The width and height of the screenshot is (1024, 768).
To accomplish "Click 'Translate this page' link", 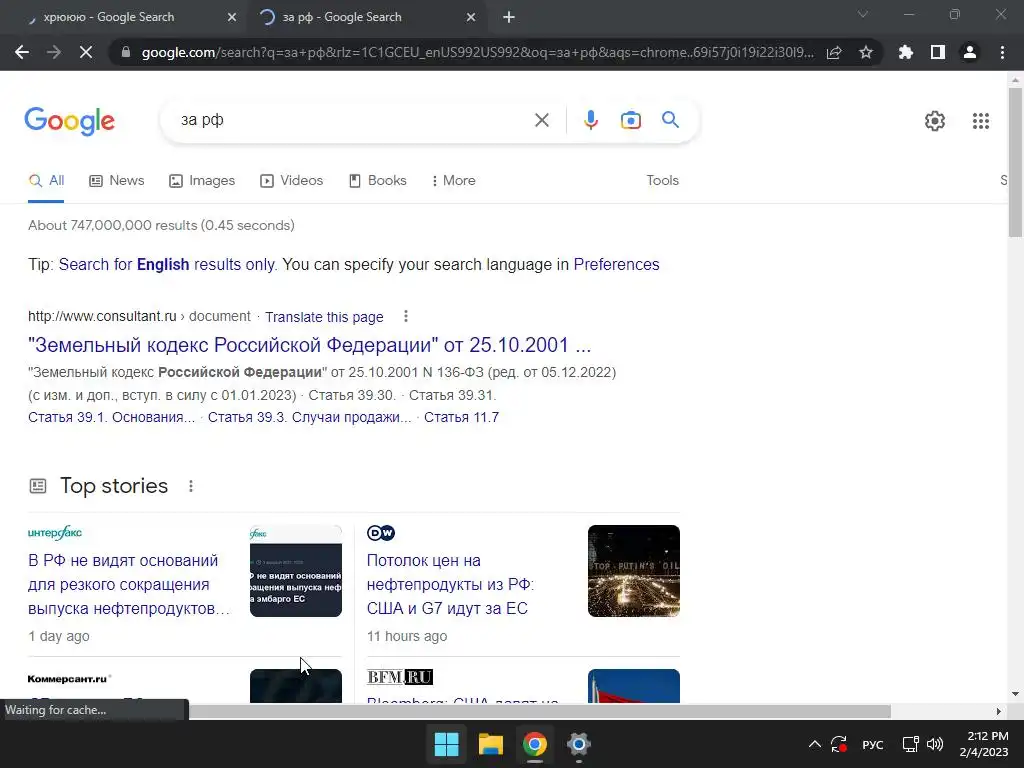I will 324,317.
